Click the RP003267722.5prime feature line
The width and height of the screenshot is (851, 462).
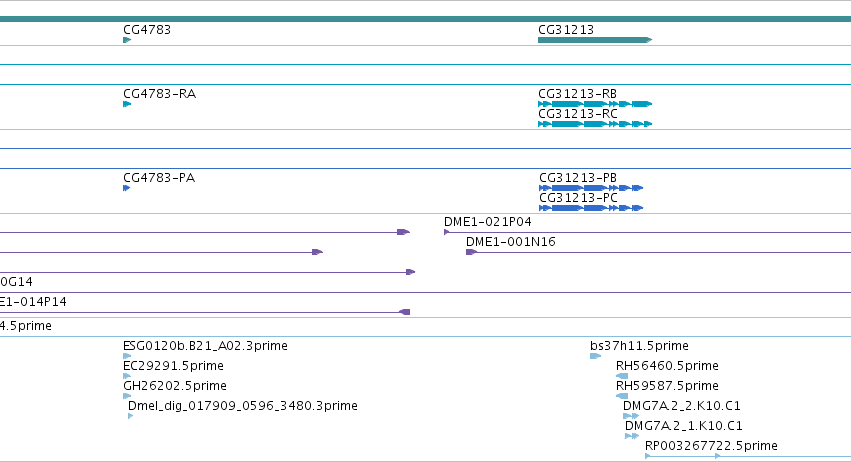[748, 456]
